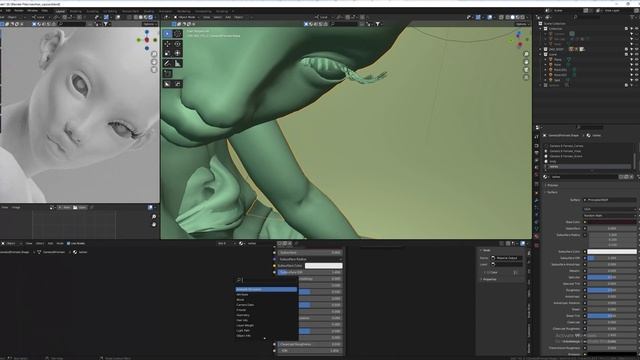640x360 pixels.
Task: Open Texture properties tab in Properties editor
Action: 536,245
